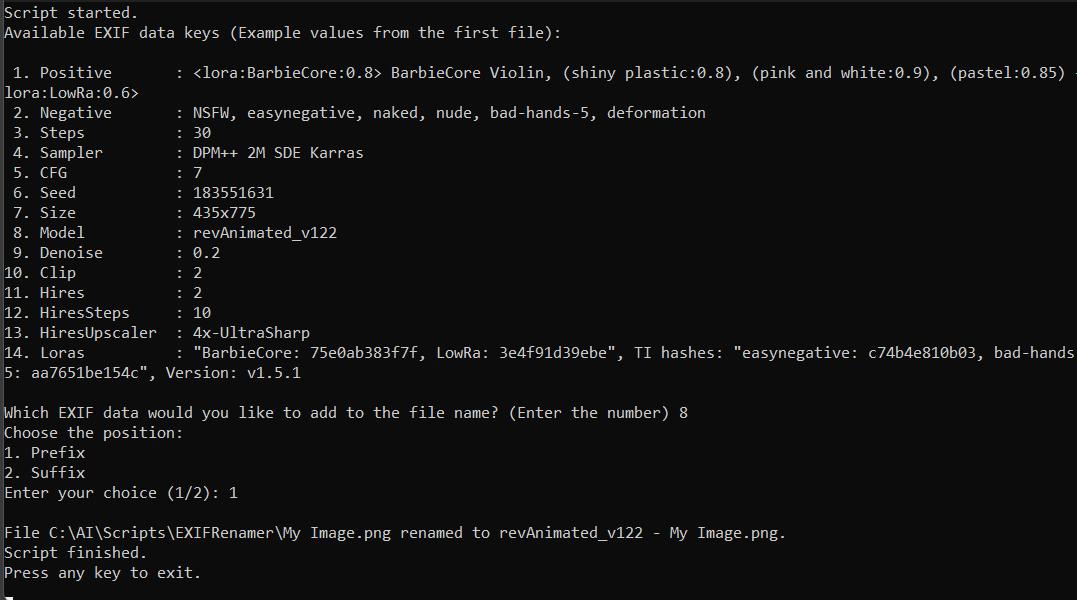The height and width of the screenshot is (600, 1077).
Task: Click the Steps value 30
Action: tap(201, 133)
